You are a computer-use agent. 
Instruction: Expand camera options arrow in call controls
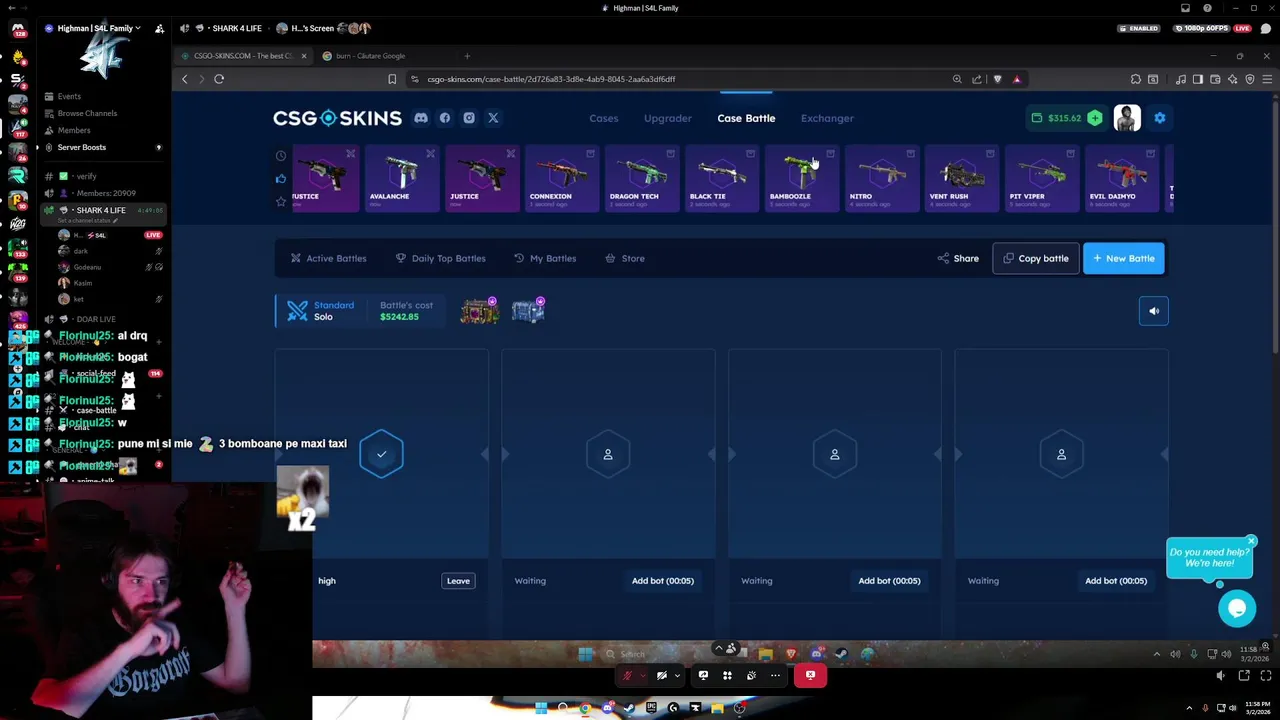pyautogui.click(x=677, y=675)
